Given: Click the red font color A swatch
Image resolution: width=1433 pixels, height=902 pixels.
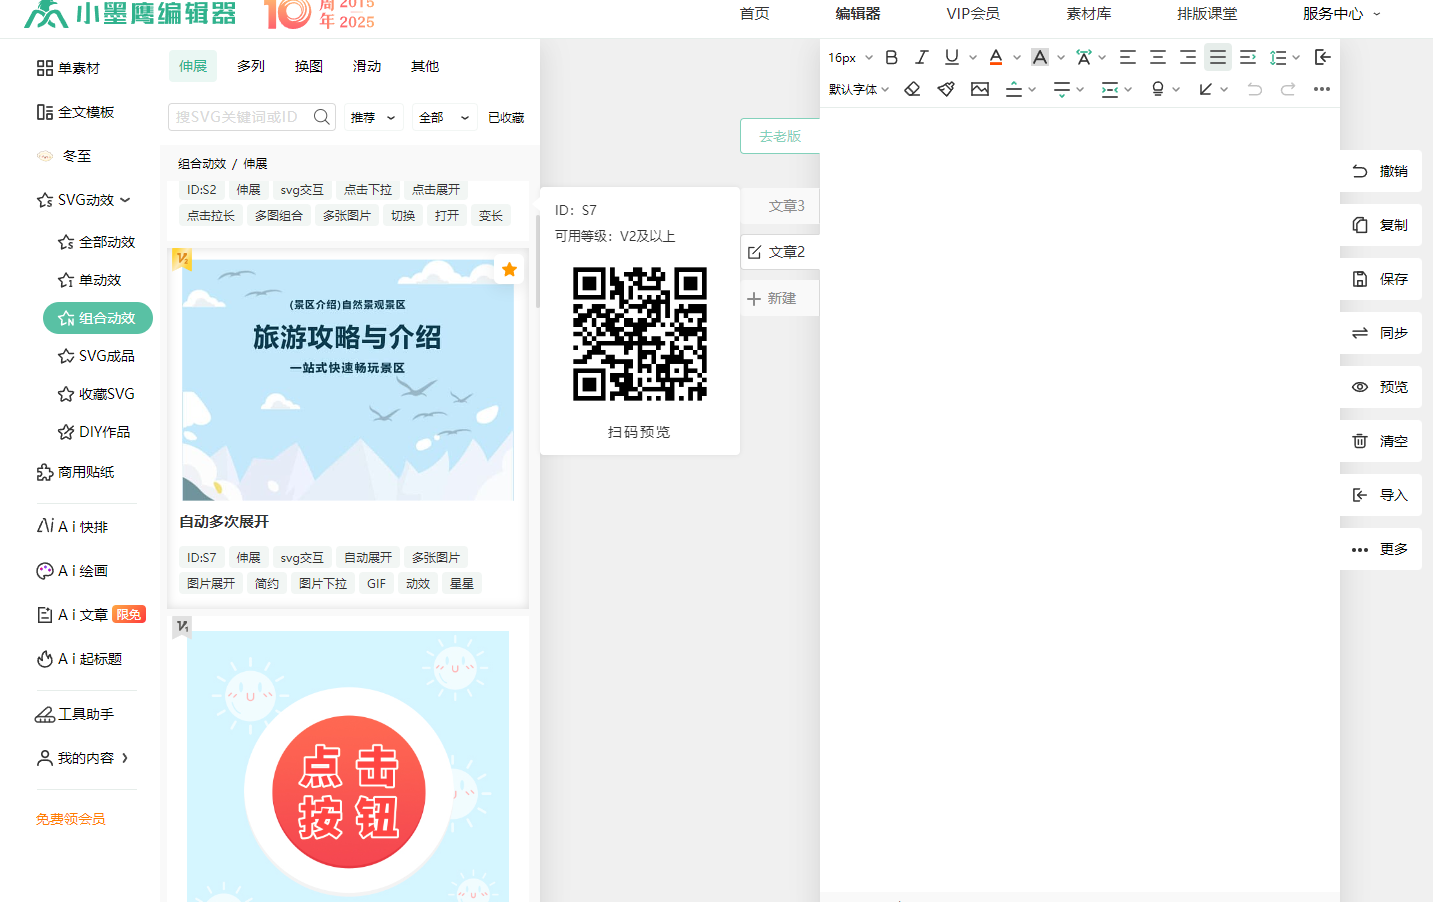Looking at the screenshot, I should coord(996,57).
